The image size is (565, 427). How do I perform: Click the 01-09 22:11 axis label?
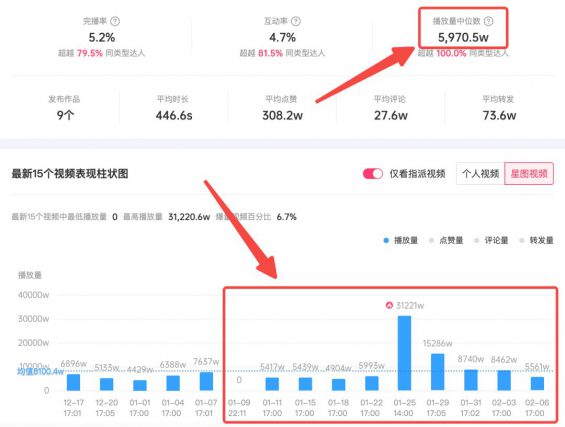[x=239, y=408]
